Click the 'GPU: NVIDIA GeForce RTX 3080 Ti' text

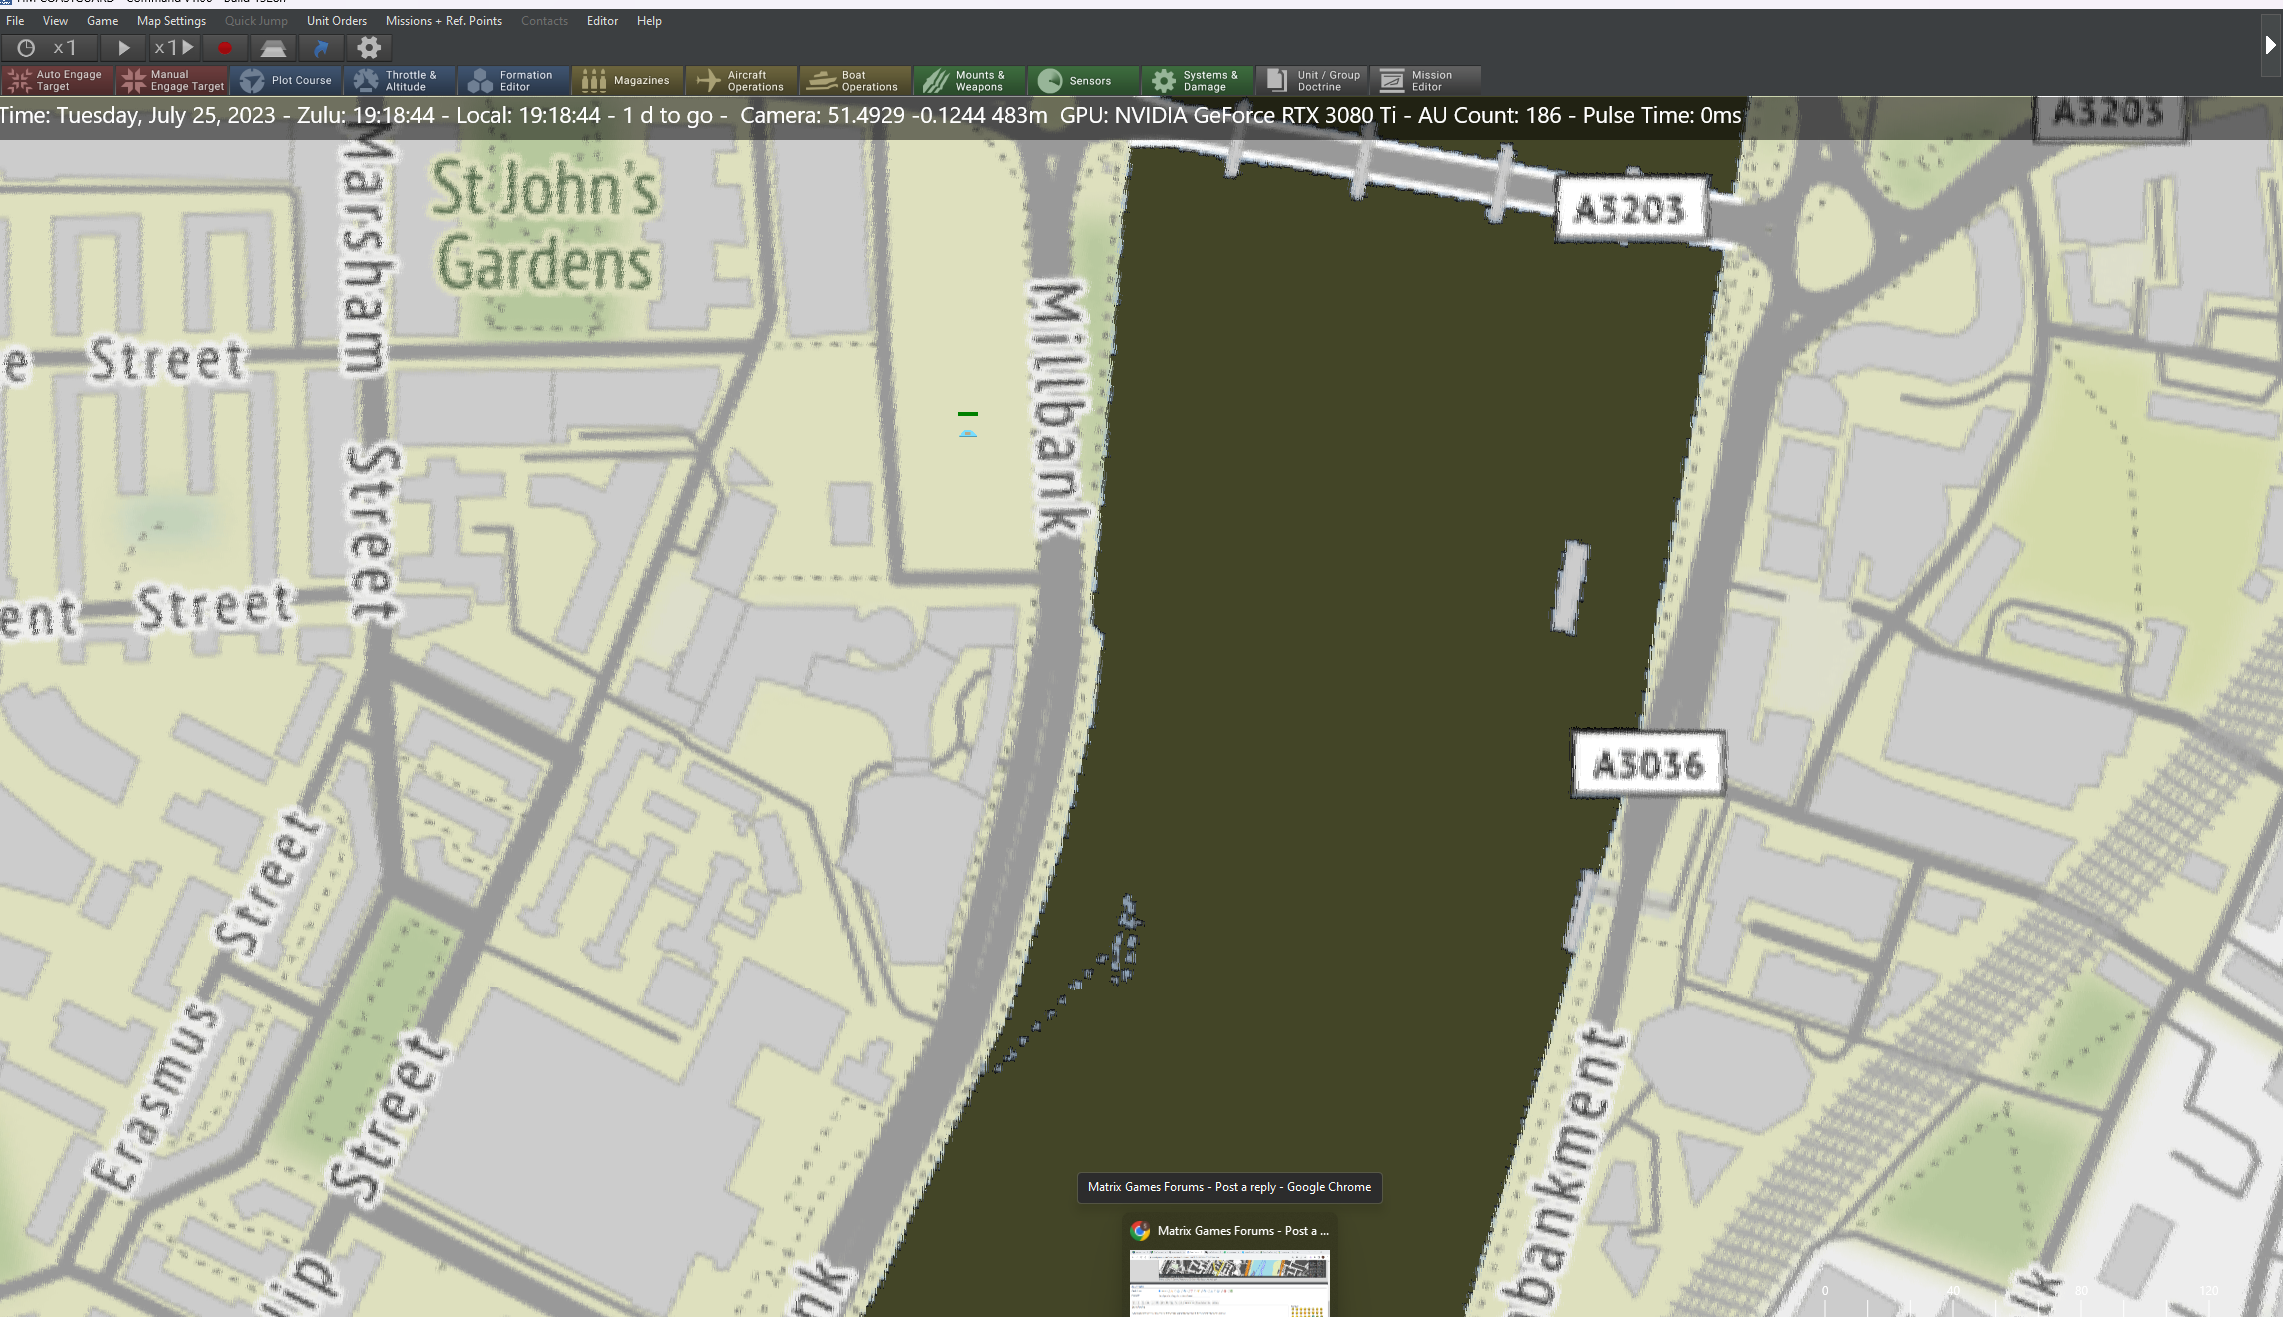(1228, 116)
